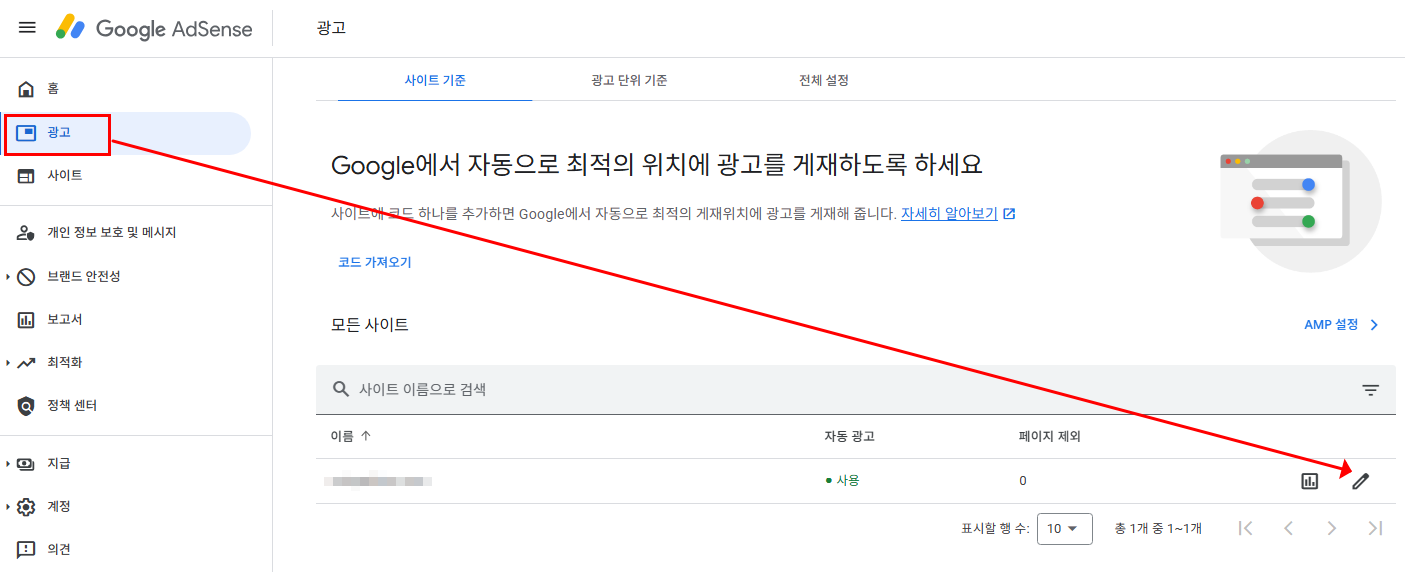Edit the site with pencil icon
Screen dimensions: 1405x572
point(1360,481)
